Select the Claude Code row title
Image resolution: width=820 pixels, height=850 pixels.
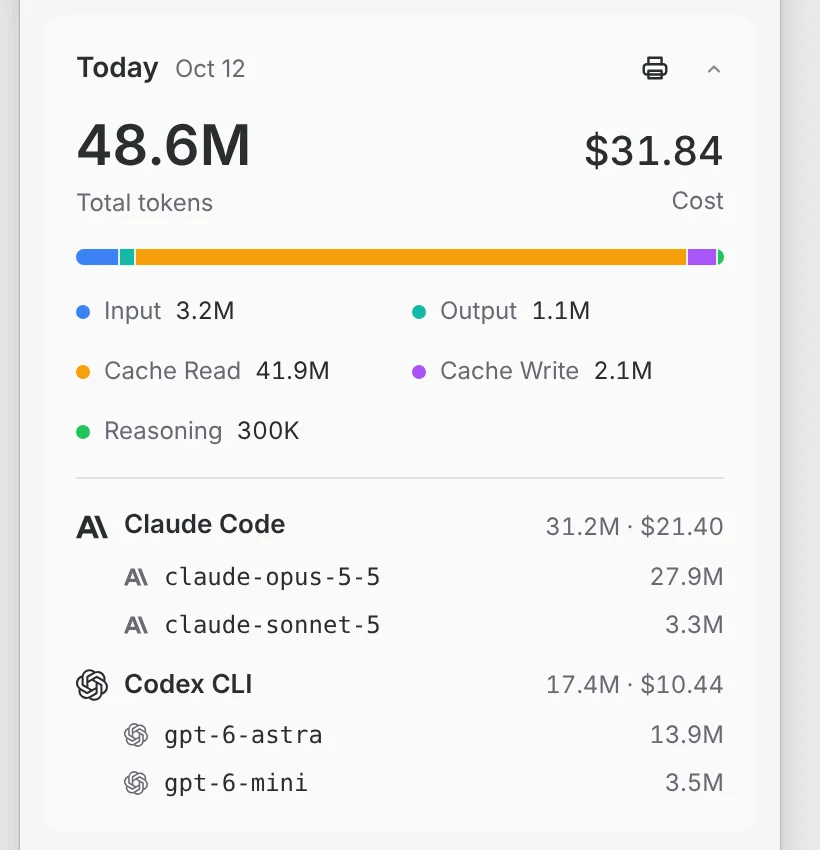[x=205, y=524]
